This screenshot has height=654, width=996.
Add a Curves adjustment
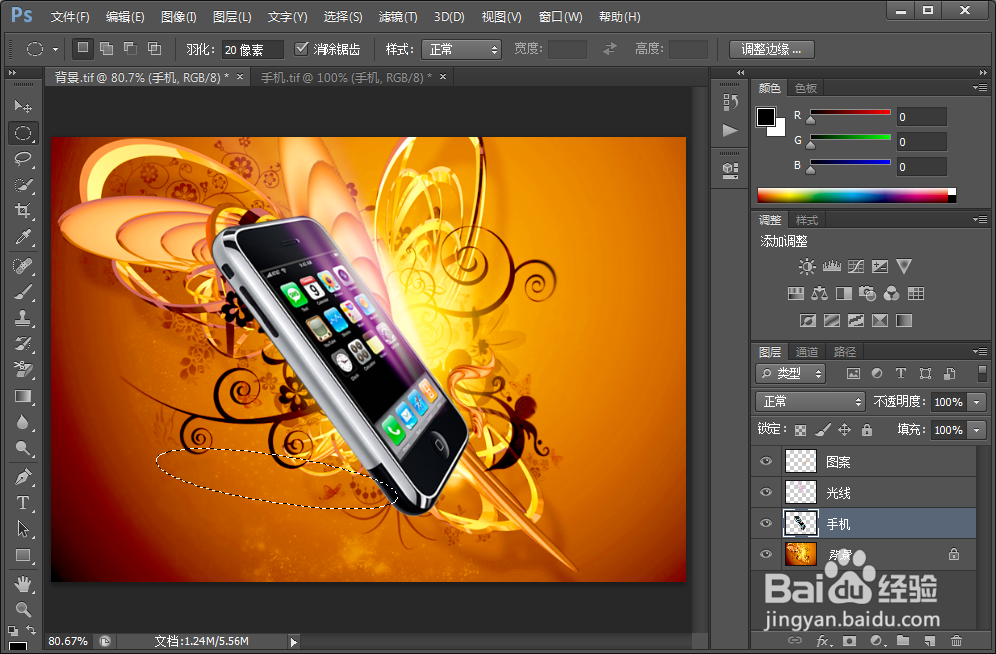(x=856, y=266)
